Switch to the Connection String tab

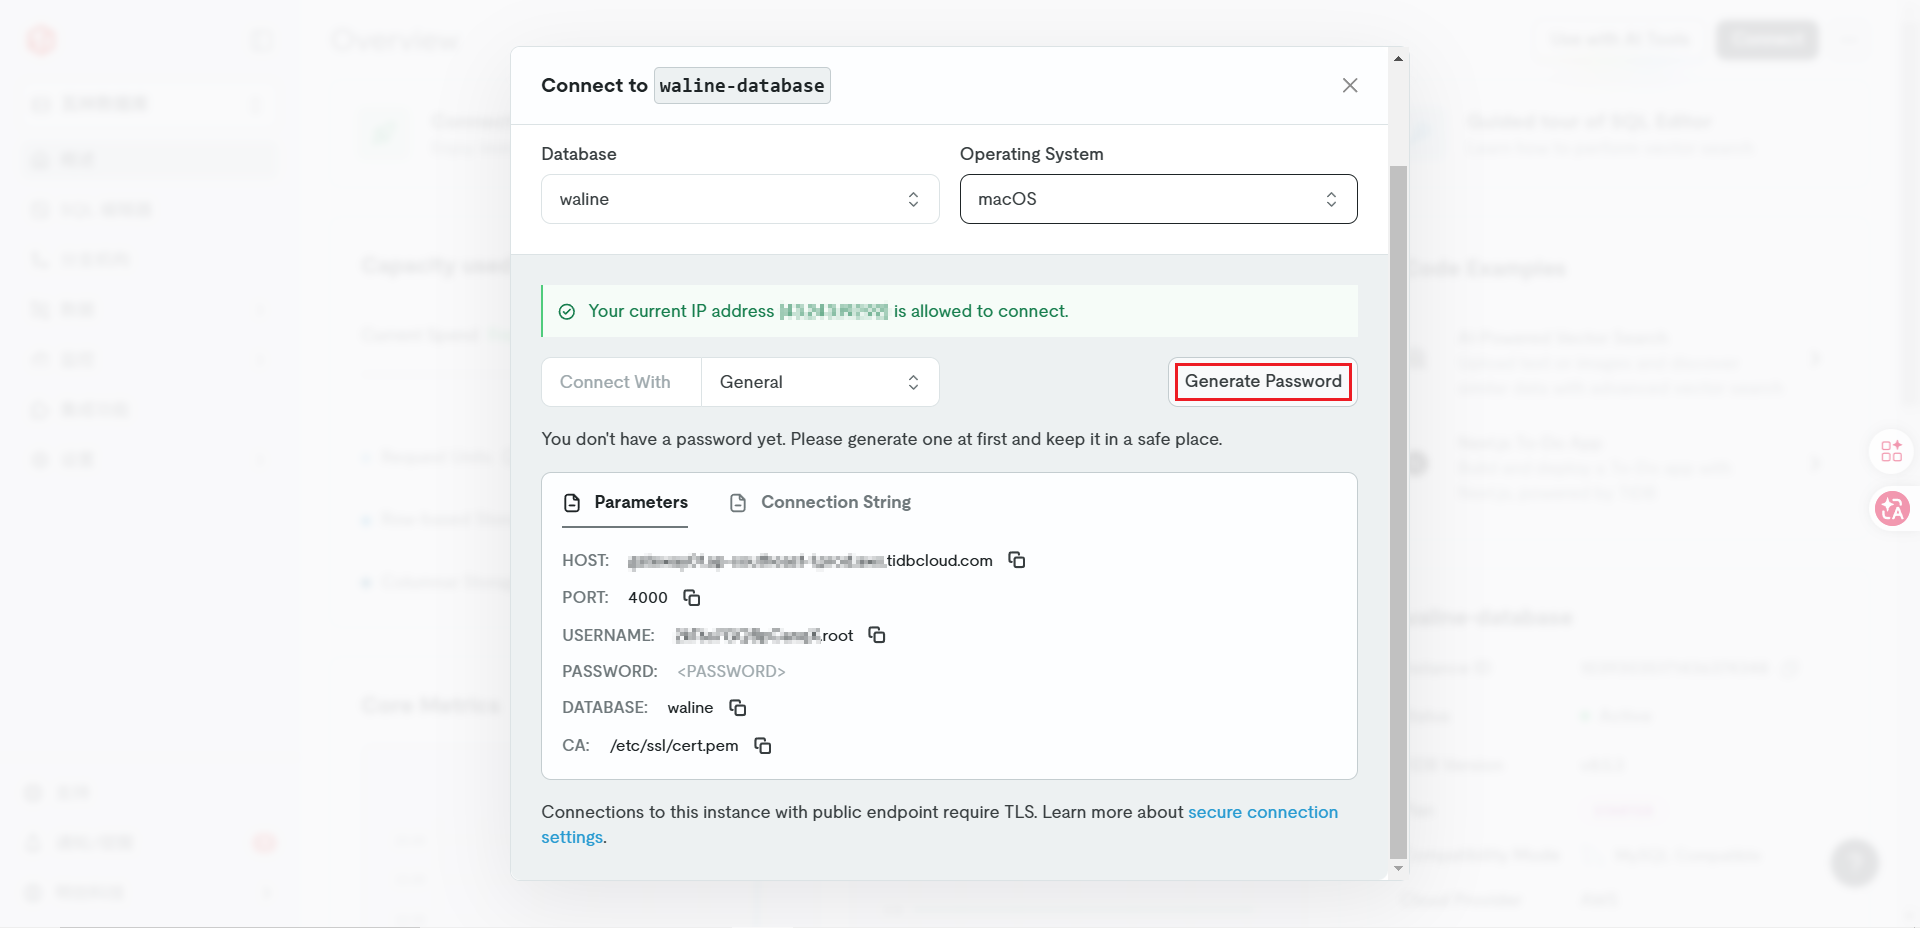click(820, 502)
